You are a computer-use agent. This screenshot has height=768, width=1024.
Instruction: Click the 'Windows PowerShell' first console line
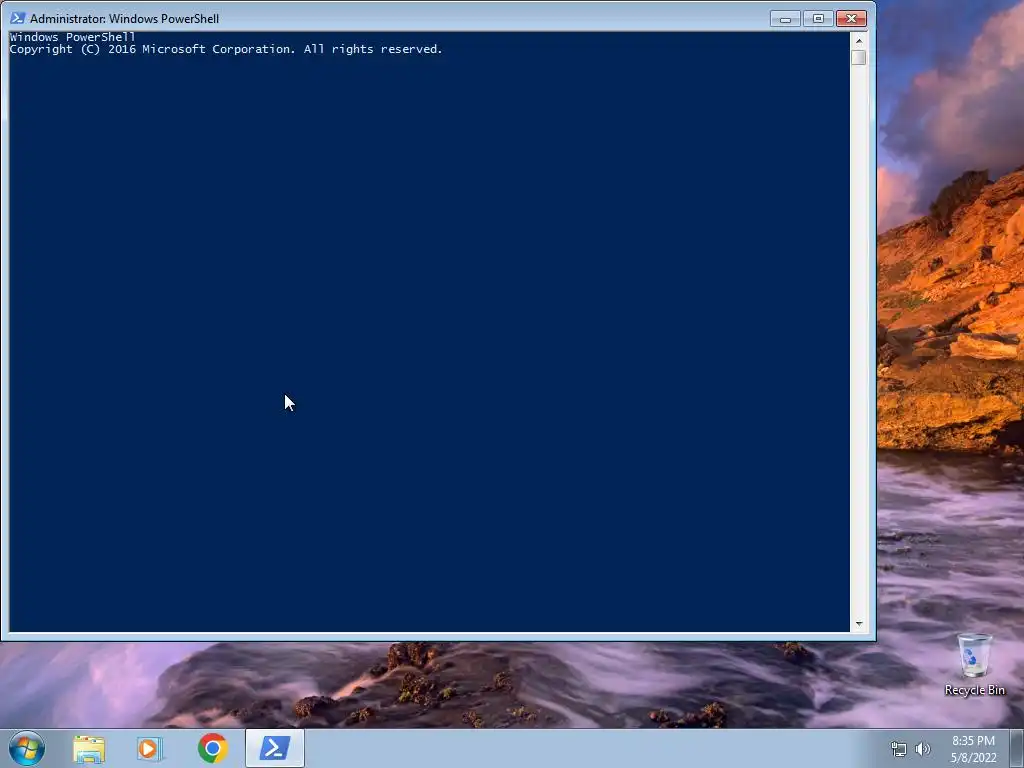(72, 37)
